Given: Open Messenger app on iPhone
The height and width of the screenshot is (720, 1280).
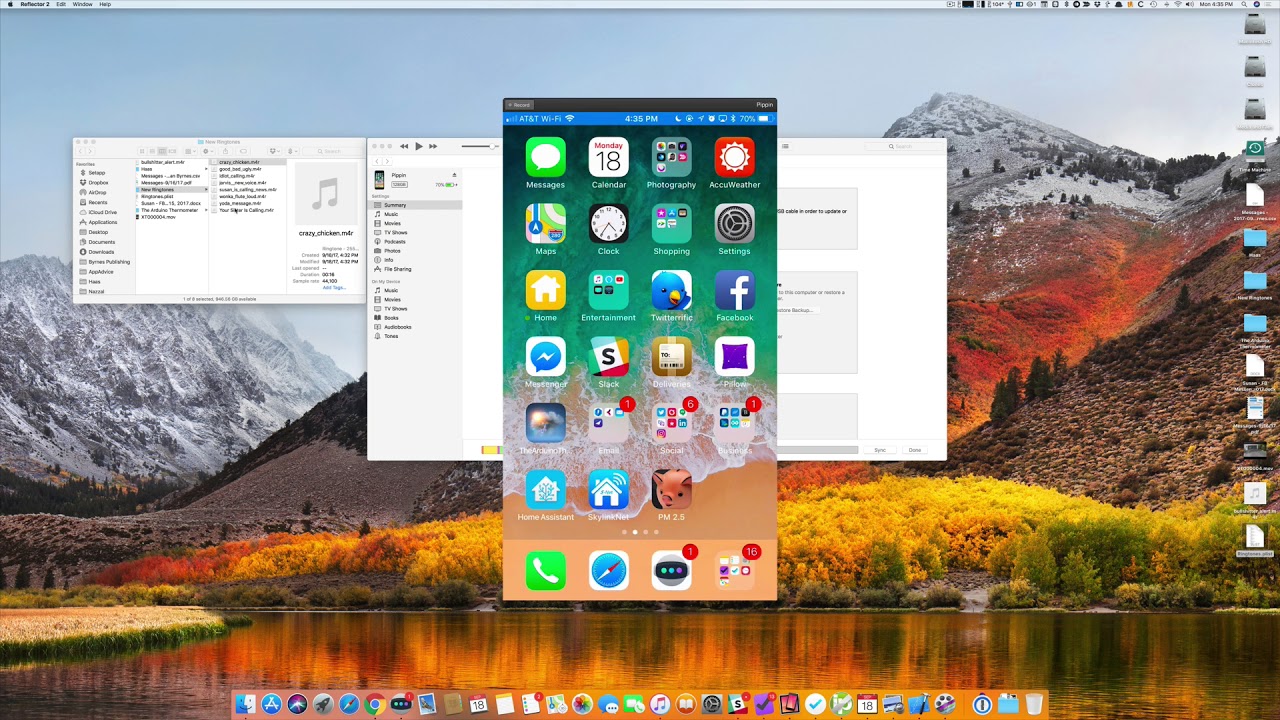Looking at the screenshot, I should coord(545,357).
